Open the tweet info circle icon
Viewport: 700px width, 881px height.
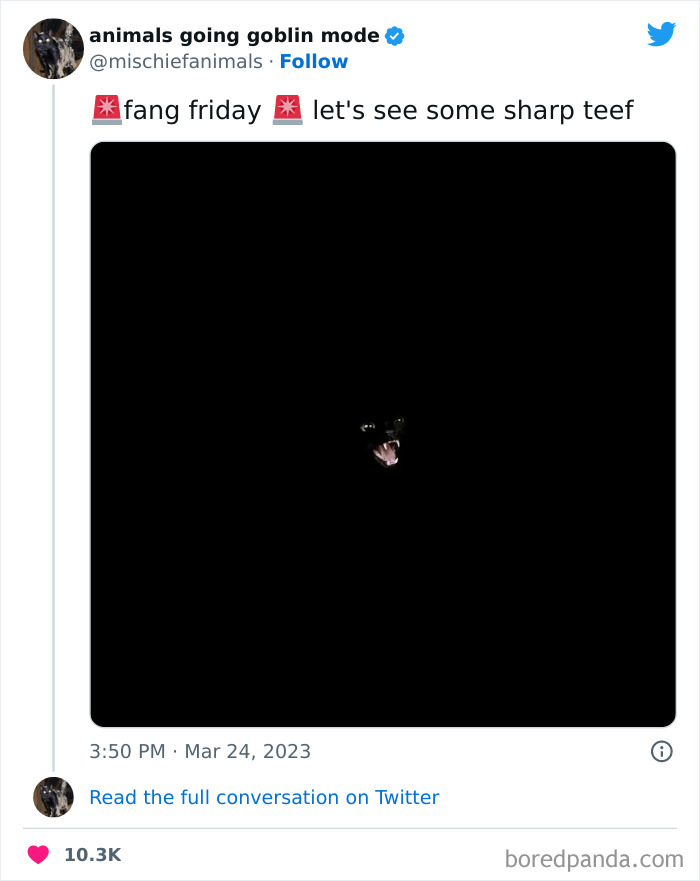coord(661,751)
